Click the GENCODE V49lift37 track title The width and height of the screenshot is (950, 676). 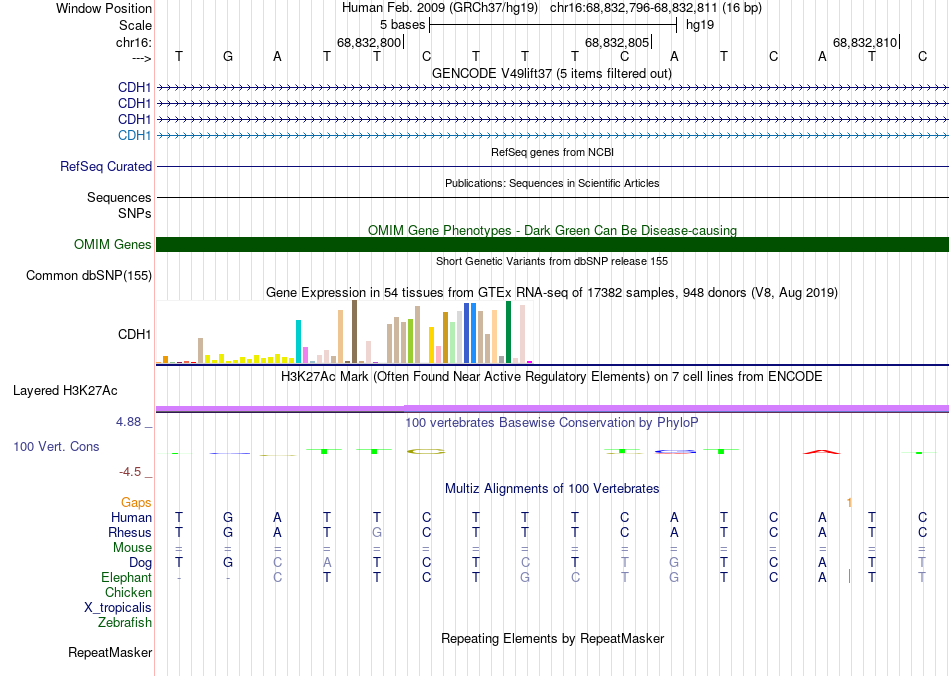552,74
